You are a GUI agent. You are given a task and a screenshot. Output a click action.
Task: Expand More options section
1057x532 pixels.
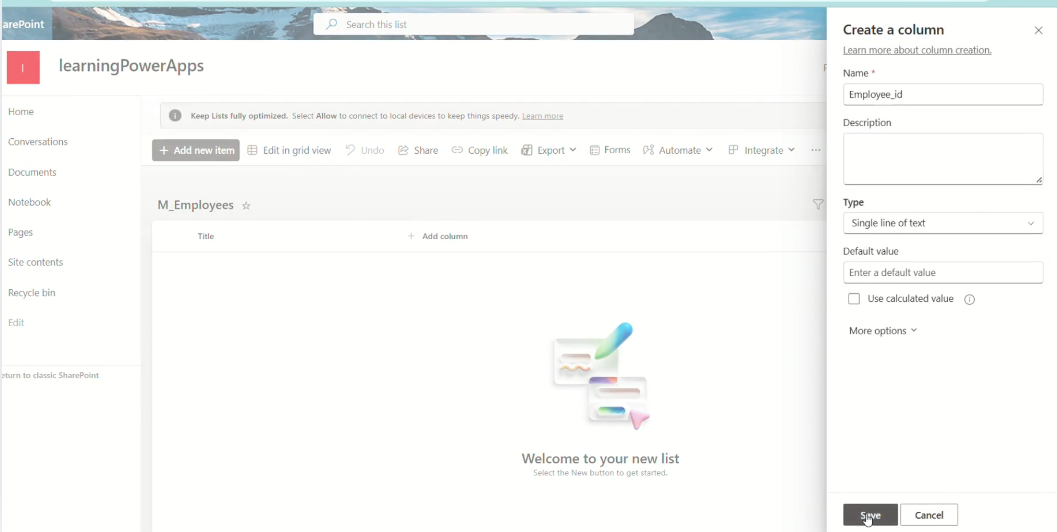(x=882, y=330)
